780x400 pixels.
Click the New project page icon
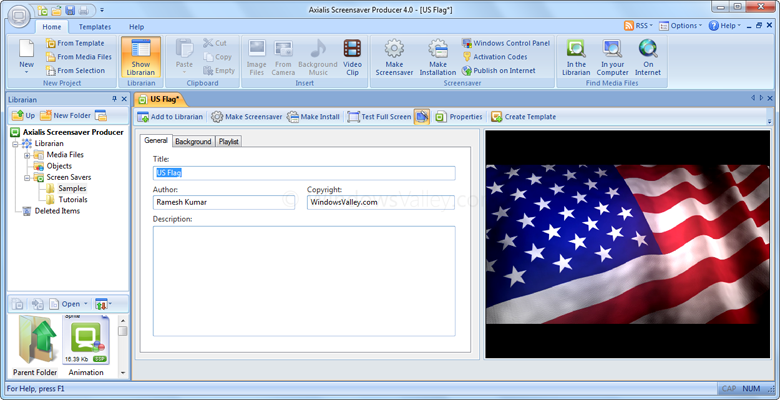[26, 49]
